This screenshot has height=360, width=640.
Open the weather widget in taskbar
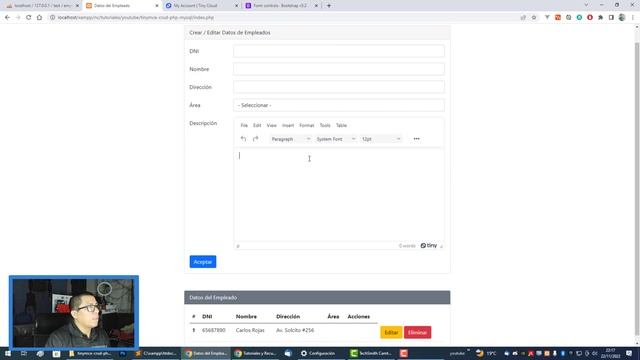tap(485, 353)
